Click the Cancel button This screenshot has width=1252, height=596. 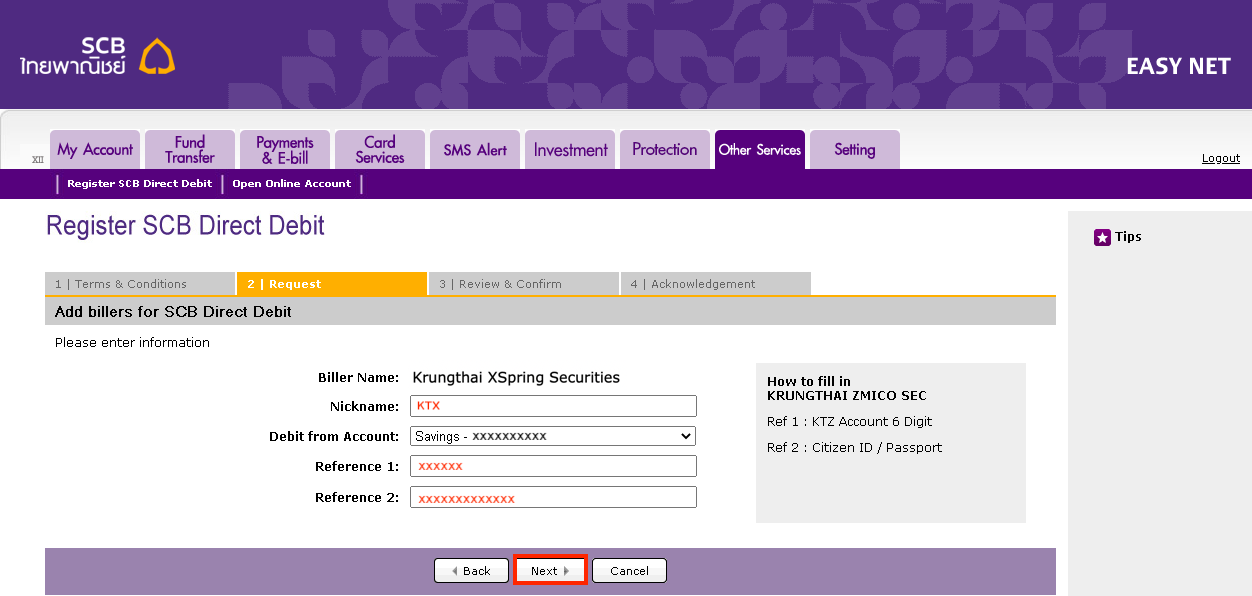(x=629, y=571)
